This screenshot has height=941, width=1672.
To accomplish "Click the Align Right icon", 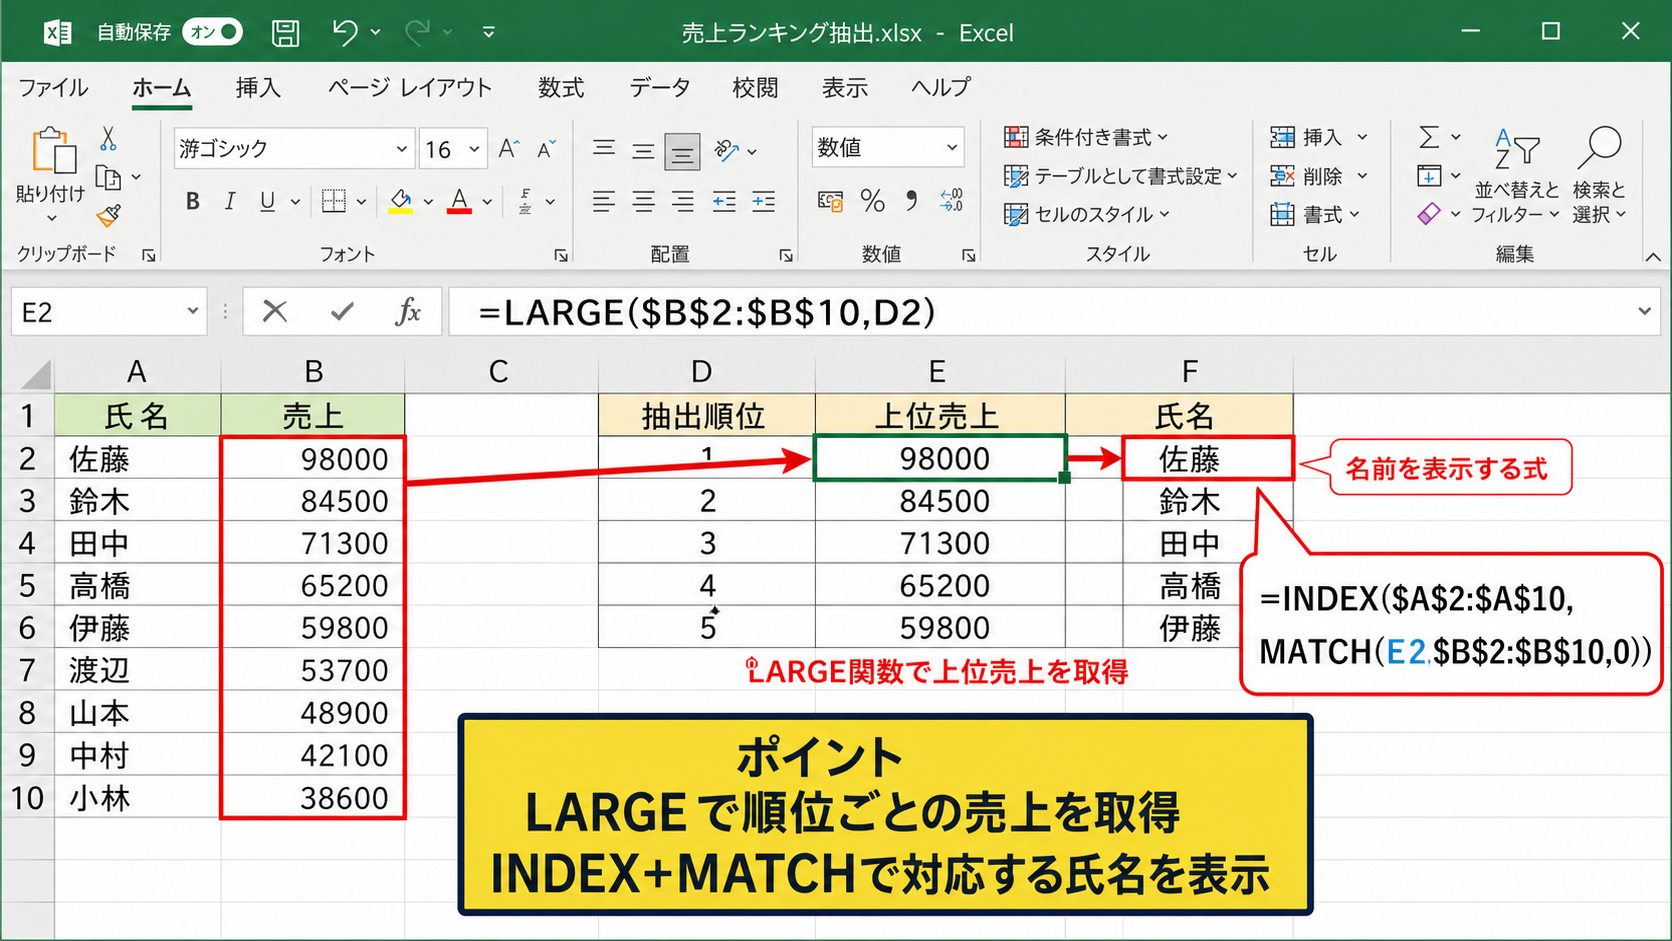I will 683,201.
